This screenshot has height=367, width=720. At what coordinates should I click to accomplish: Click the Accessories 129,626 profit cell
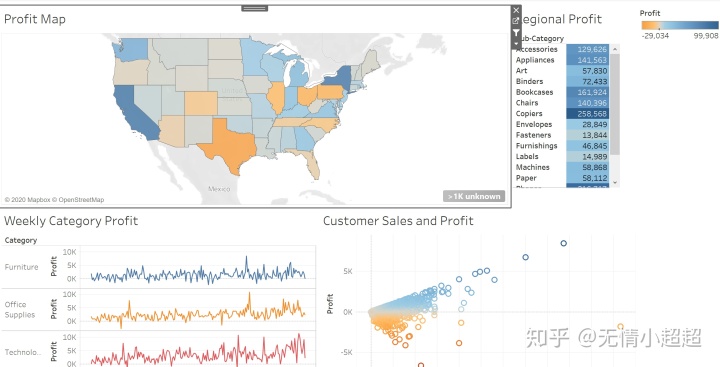(588, 49)
